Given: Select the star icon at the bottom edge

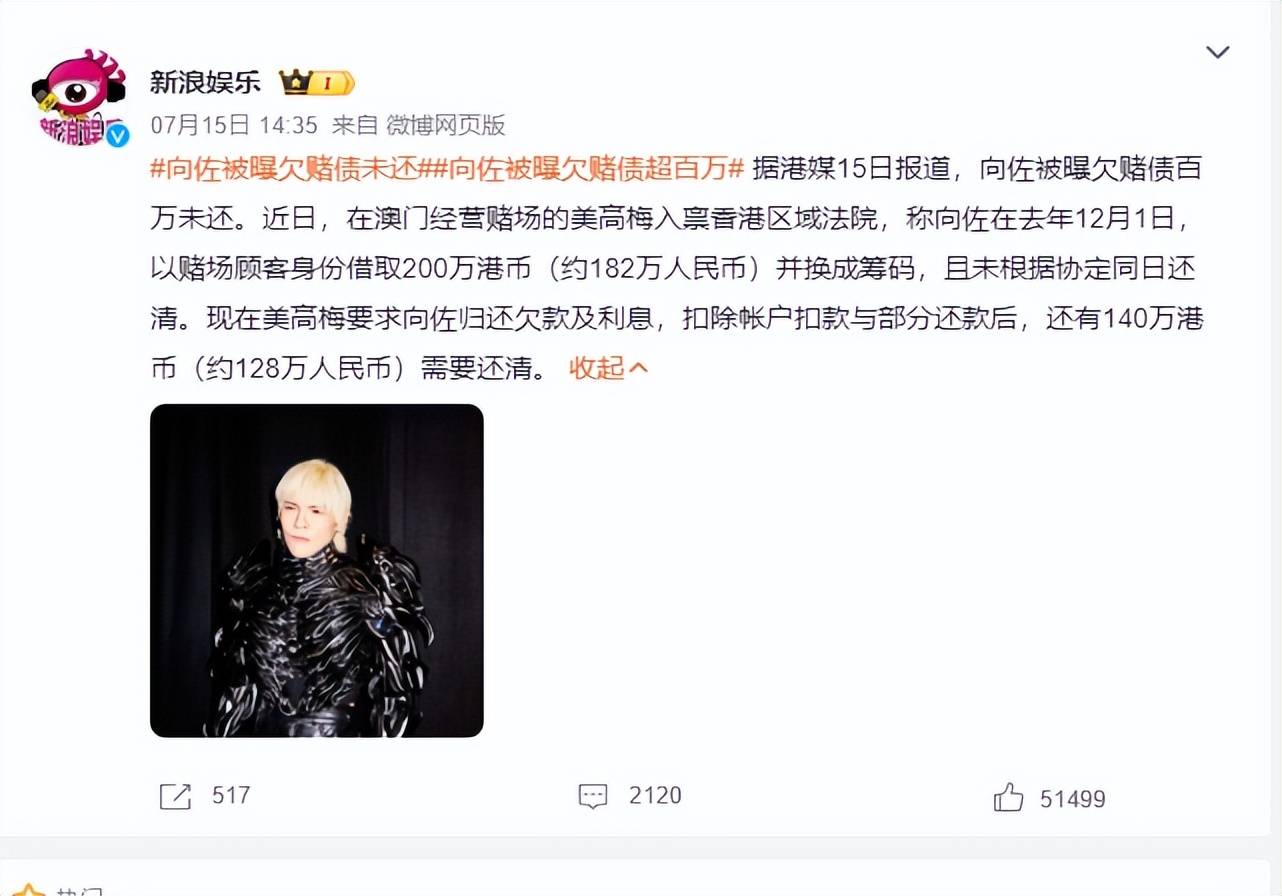Looking at the screenshot, I should [x=28, y=890].
